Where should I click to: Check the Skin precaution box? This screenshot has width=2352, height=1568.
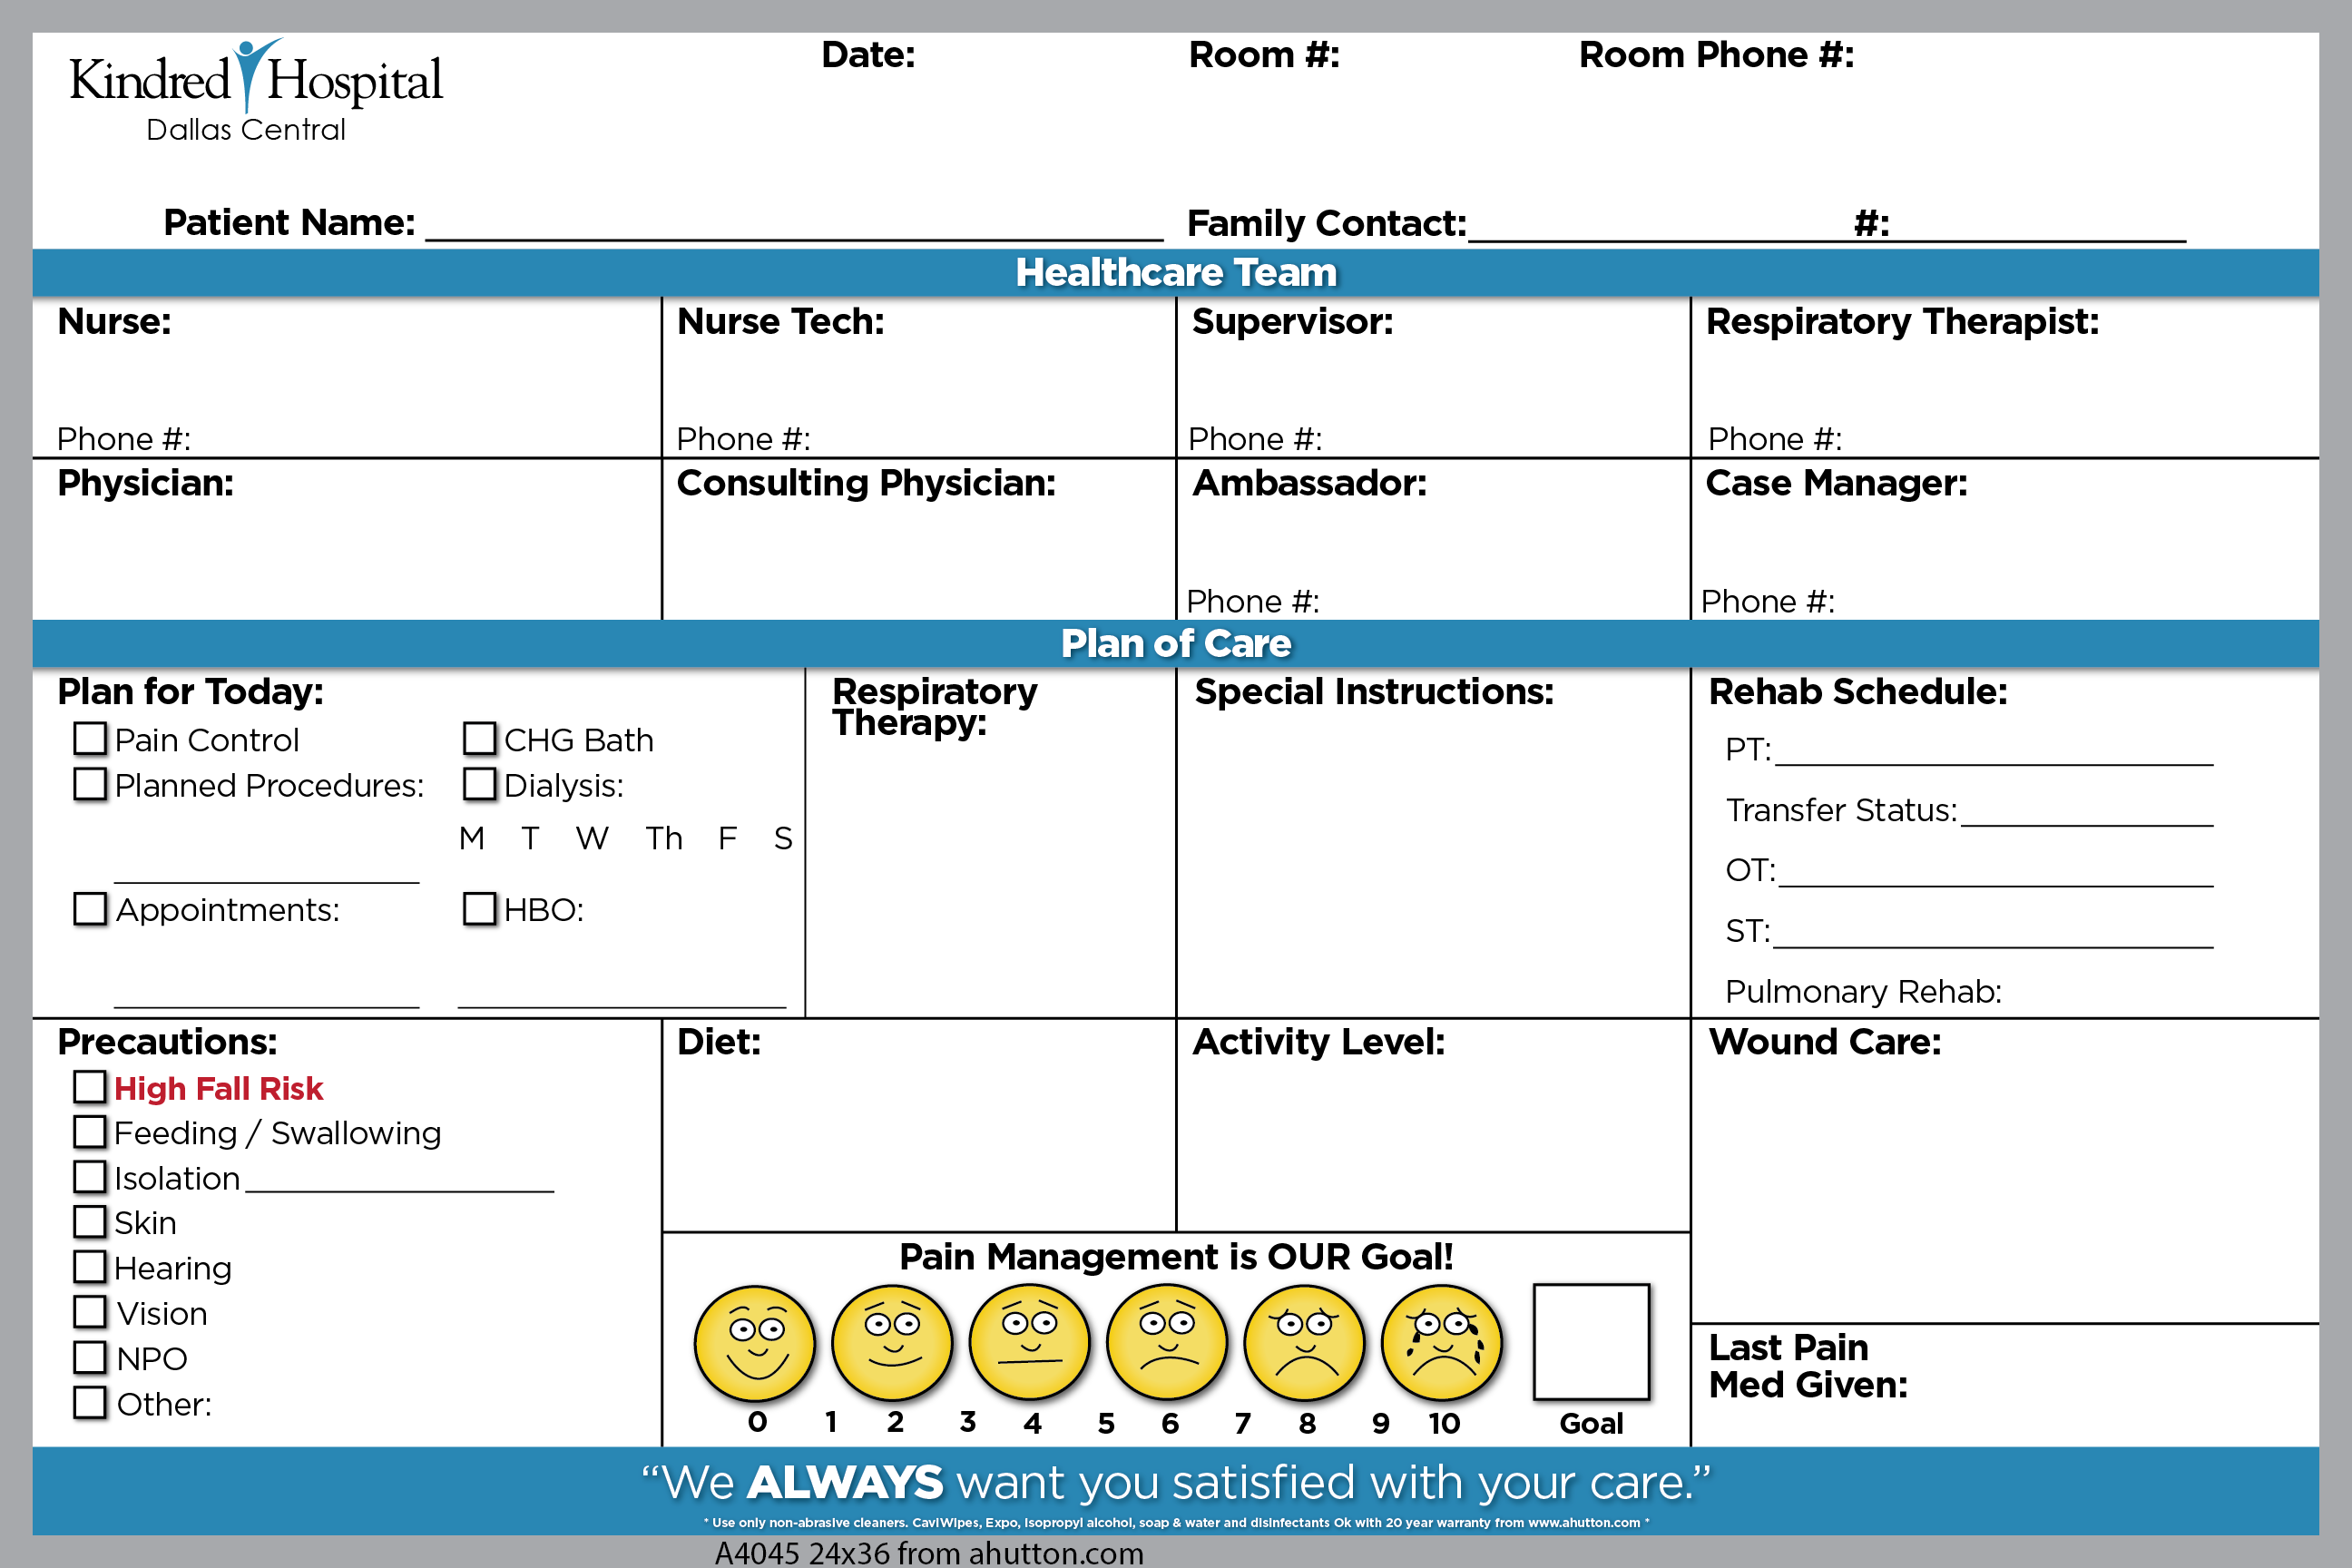[90, 1221]
